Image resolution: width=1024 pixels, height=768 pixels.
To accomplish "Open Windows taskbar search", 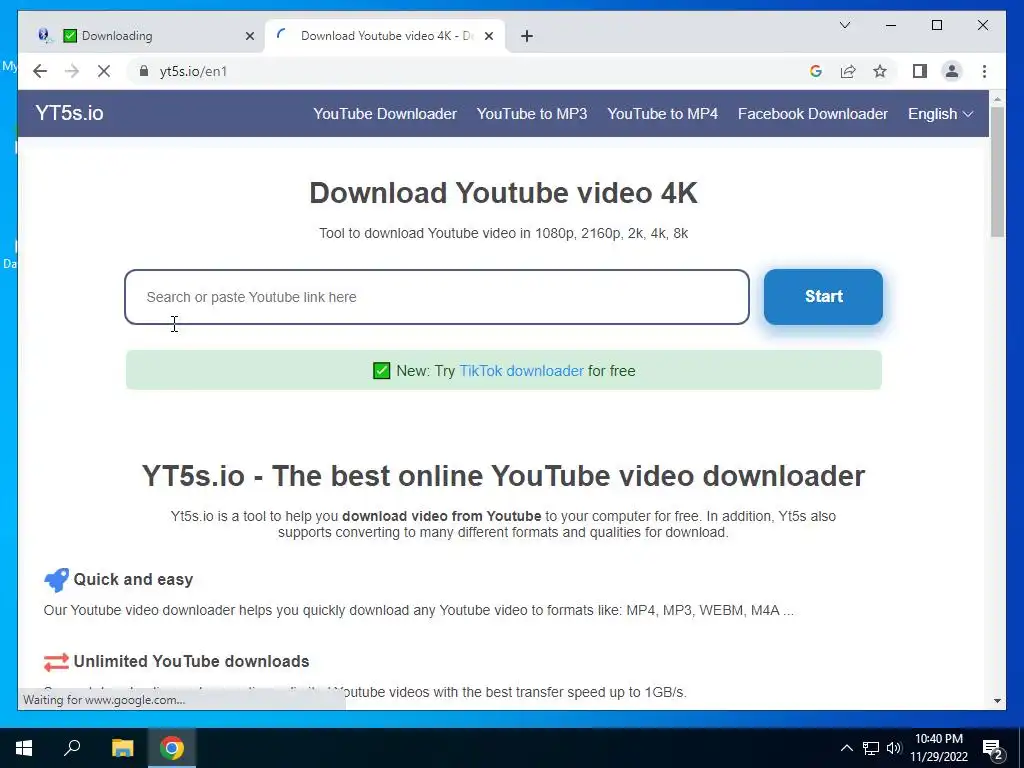I will (72, 748).
